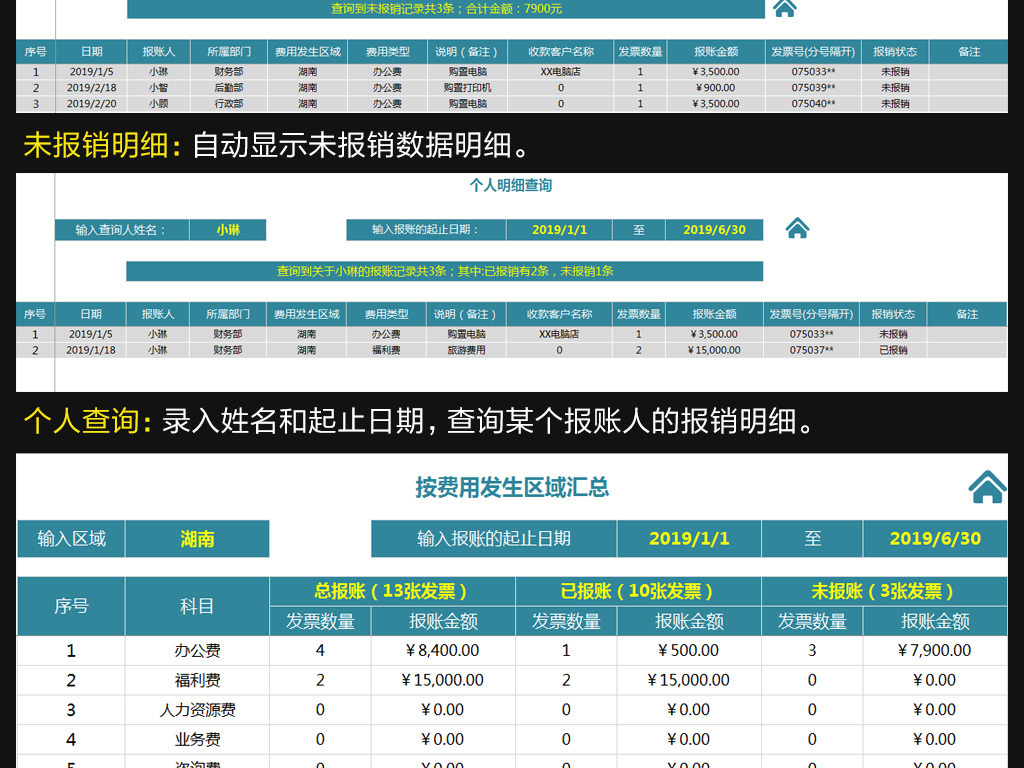The image size is (1024, 768).
Task: Click the home icon next to the 7900元 result banner
Action: point(785,8)
